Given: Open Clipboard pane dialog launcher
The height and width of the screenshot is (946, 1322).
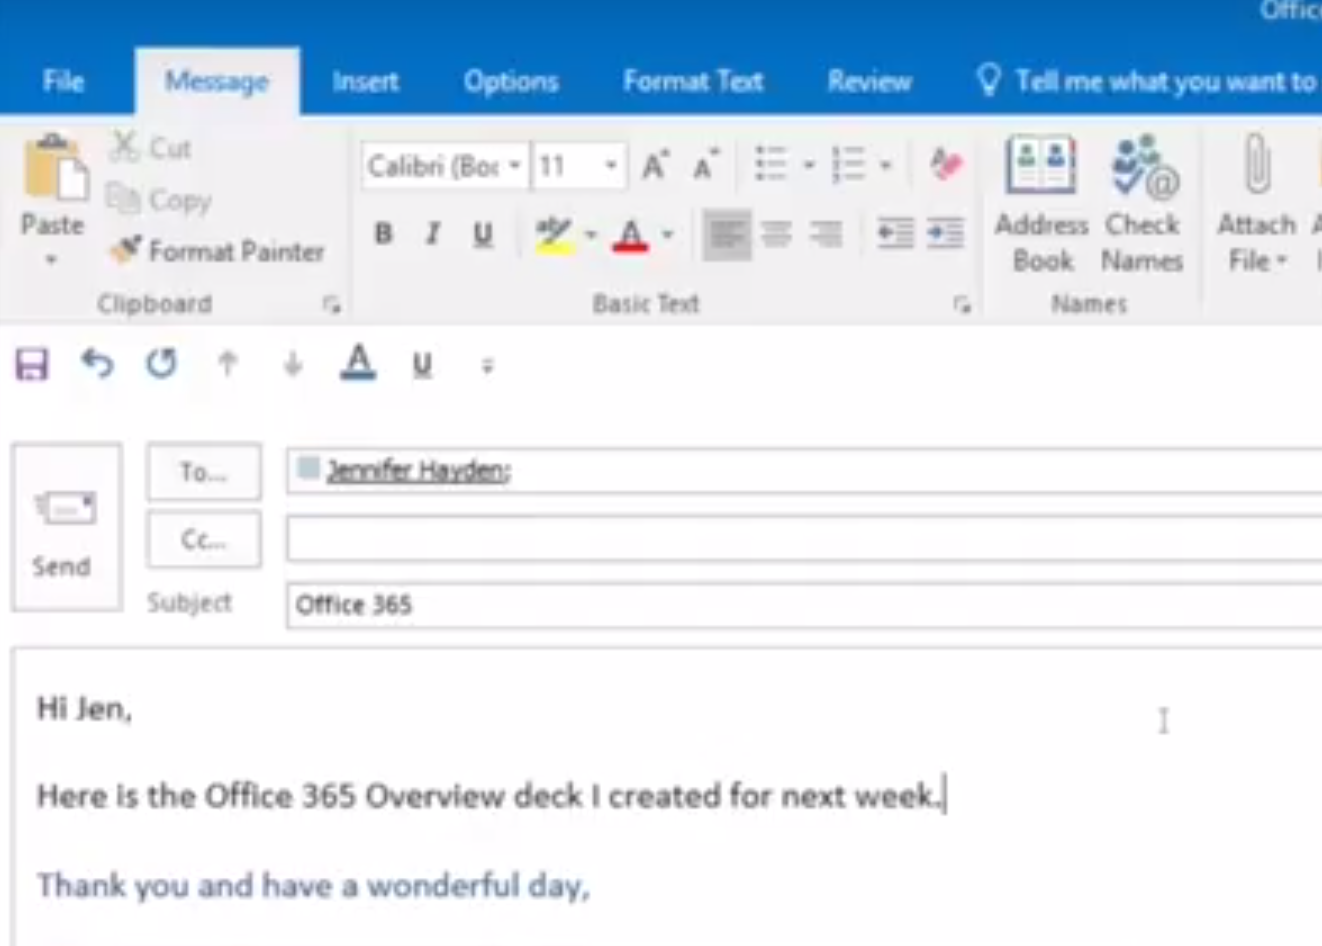Looking at the screenshot, I should coord(331,305).
